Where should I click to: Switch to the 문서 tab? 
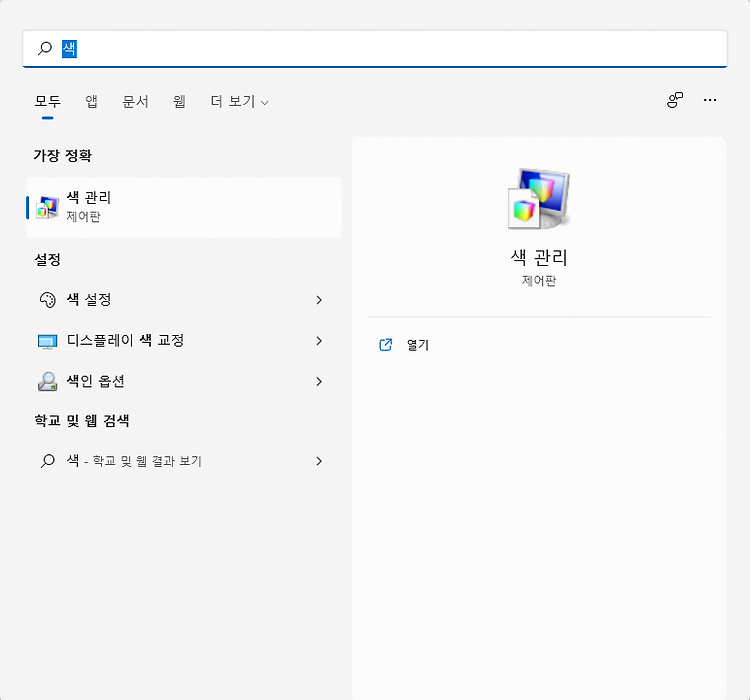click(x=135, y=101)
